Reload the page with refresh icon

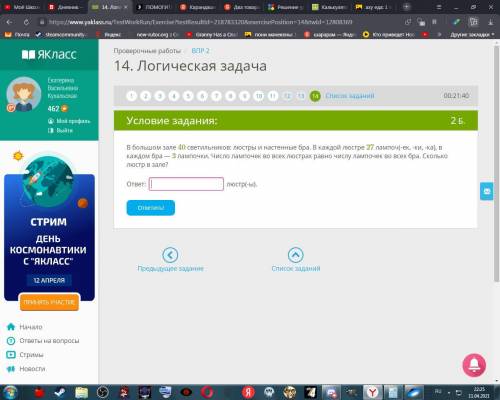(26, 22)
